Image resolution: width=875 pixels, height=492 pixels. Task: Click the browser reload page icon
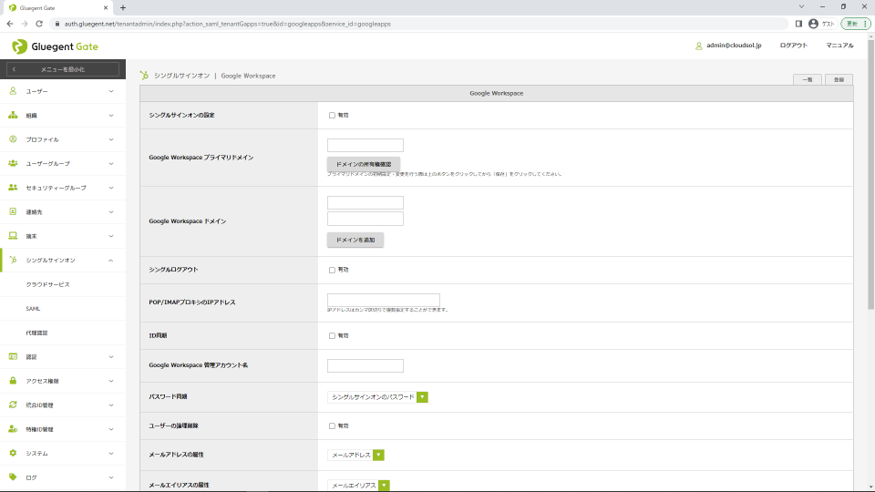coord(39,24)
